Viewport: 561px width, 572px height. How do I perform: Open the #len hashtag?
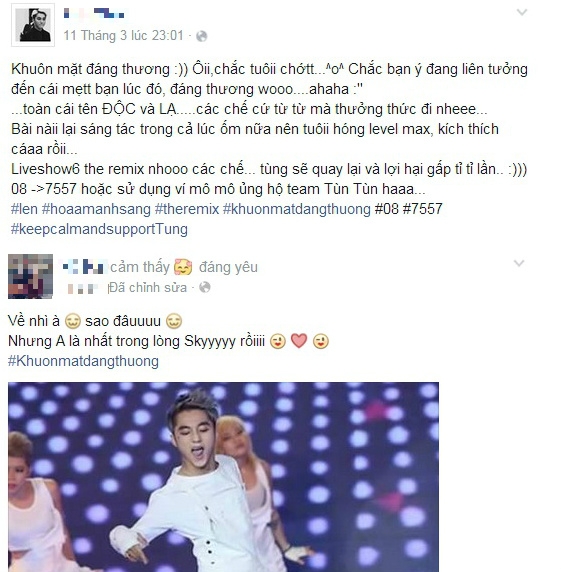[x=24, y=209]
